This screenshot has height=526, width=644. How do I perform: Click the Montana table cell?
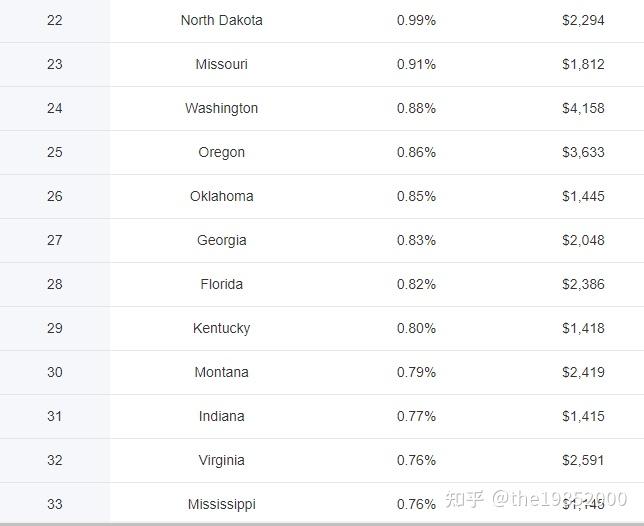222,372
